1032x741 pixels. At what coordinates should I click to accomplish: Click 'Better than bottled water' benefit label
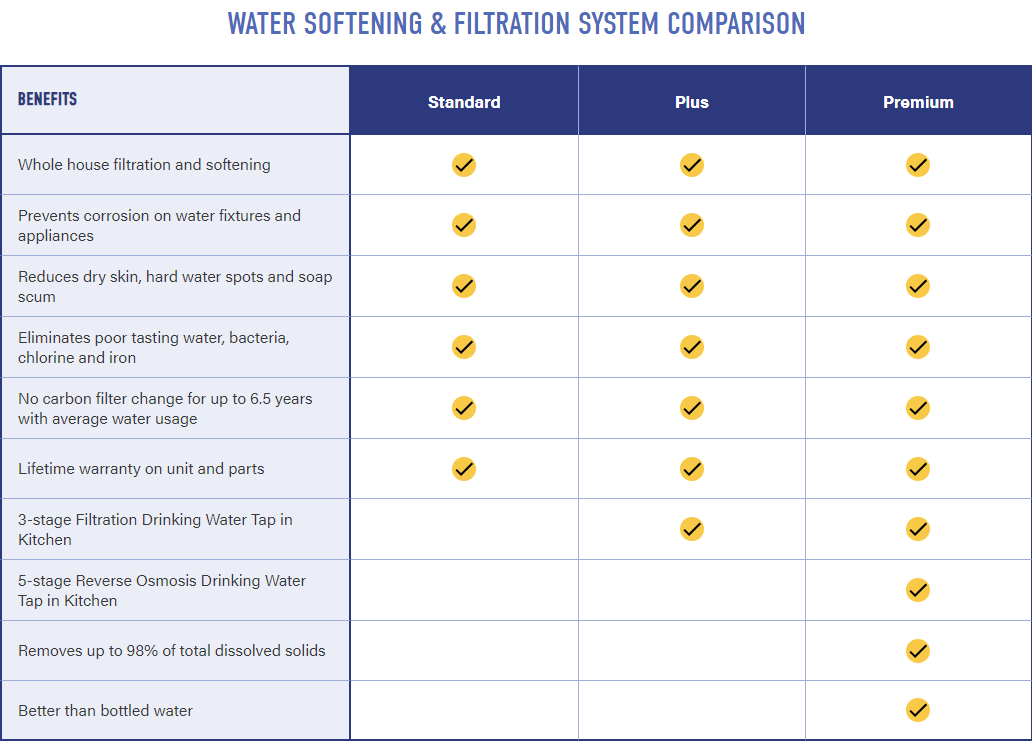pos(105,711)
